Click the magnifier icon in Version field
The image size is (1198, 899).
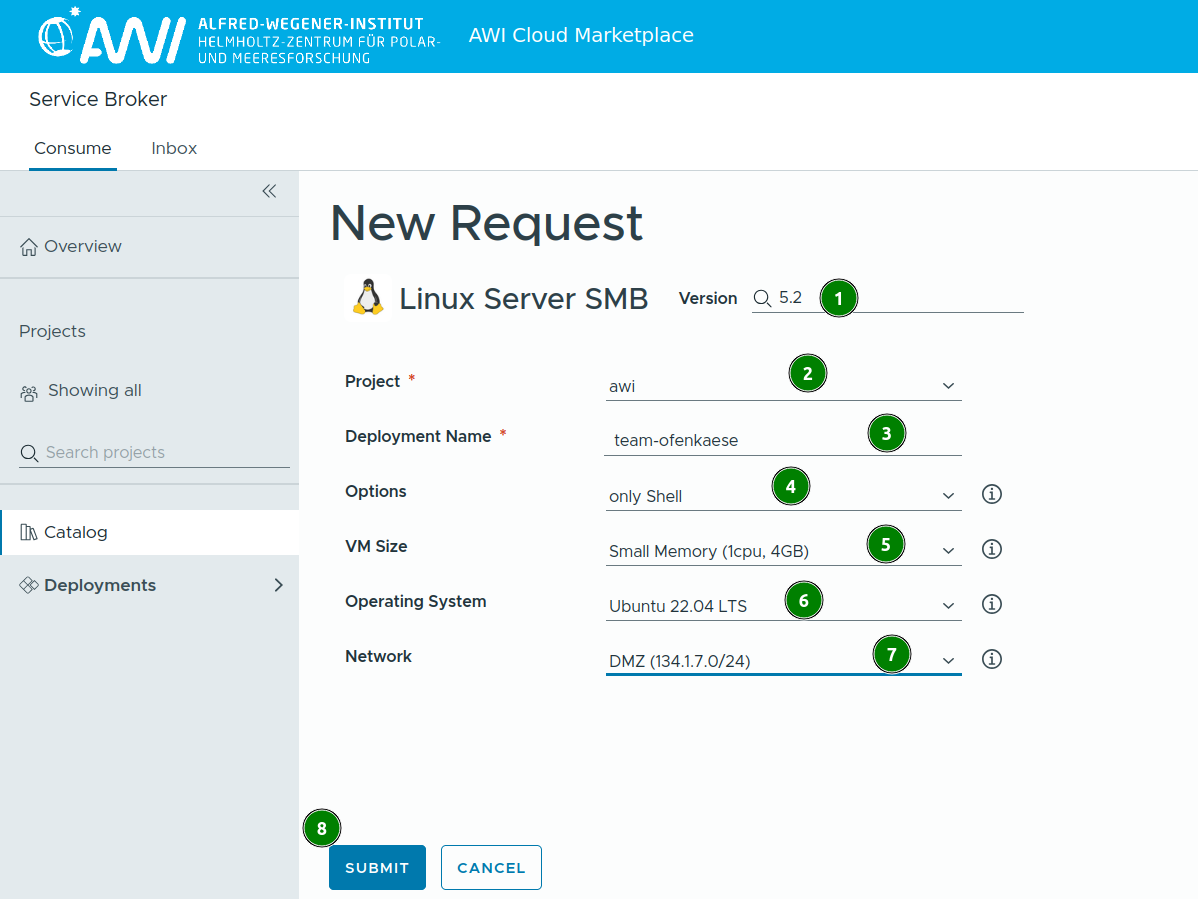point(762,298)
